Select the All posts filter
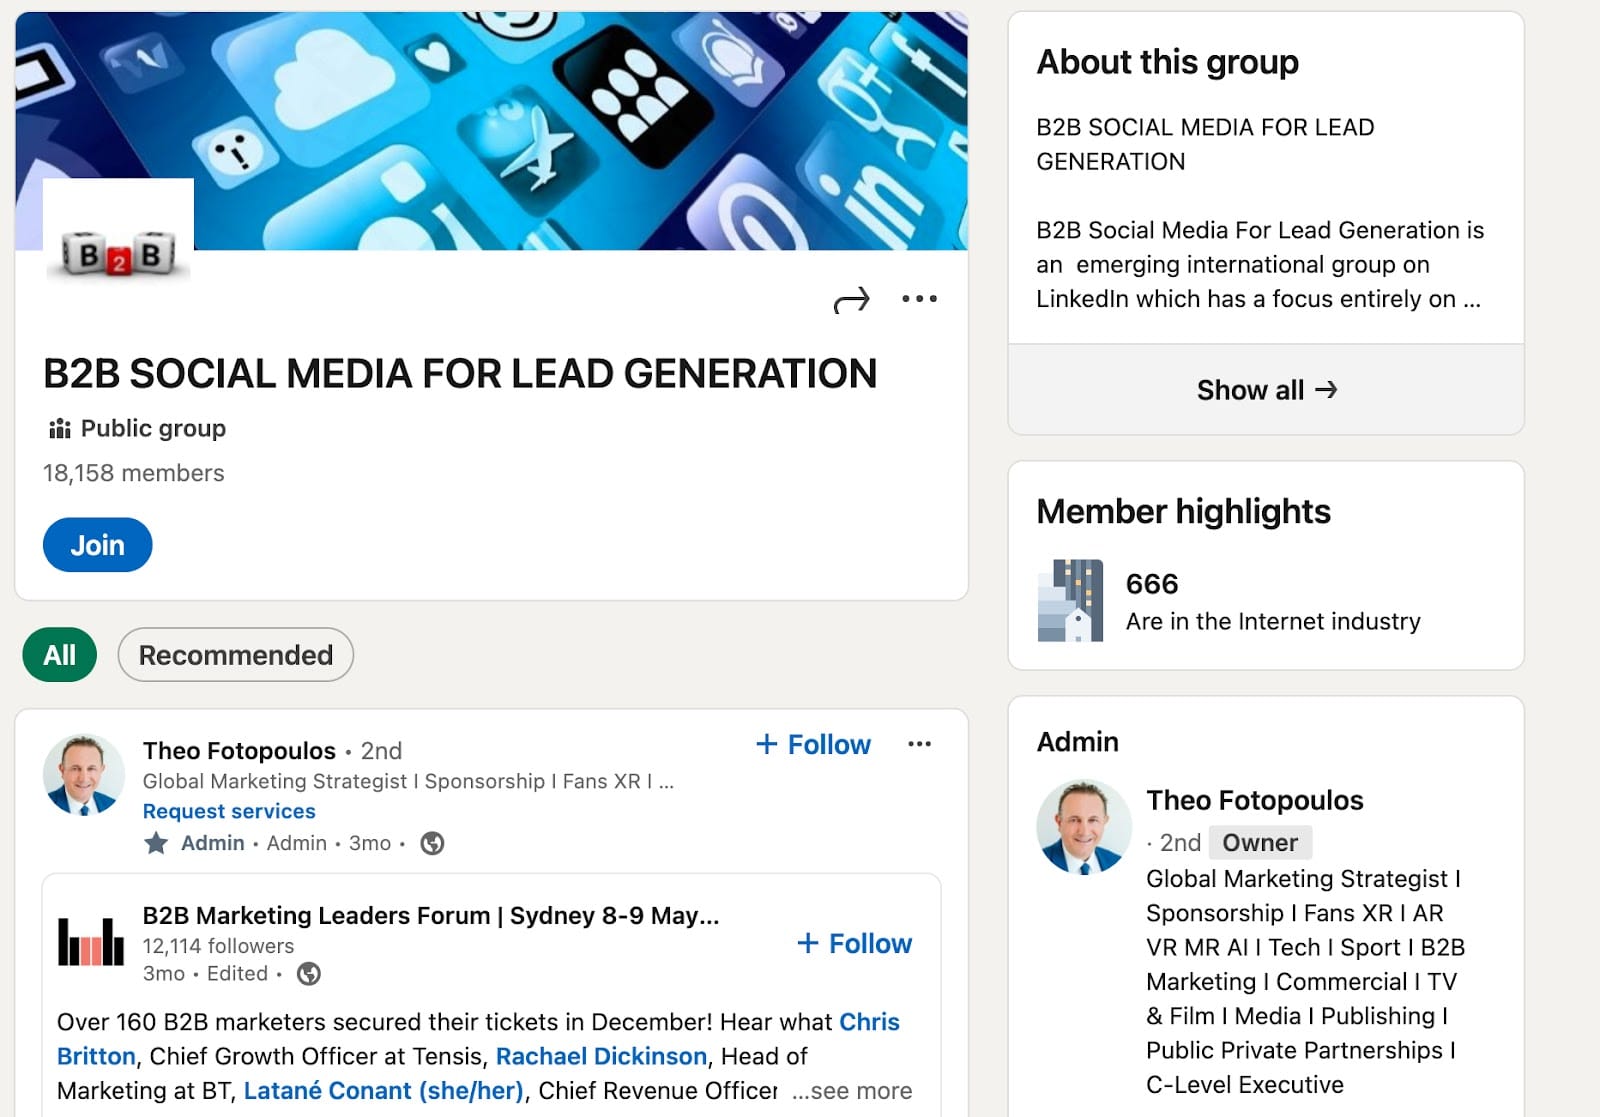1600x1117 pixels. tap(58, 655)
